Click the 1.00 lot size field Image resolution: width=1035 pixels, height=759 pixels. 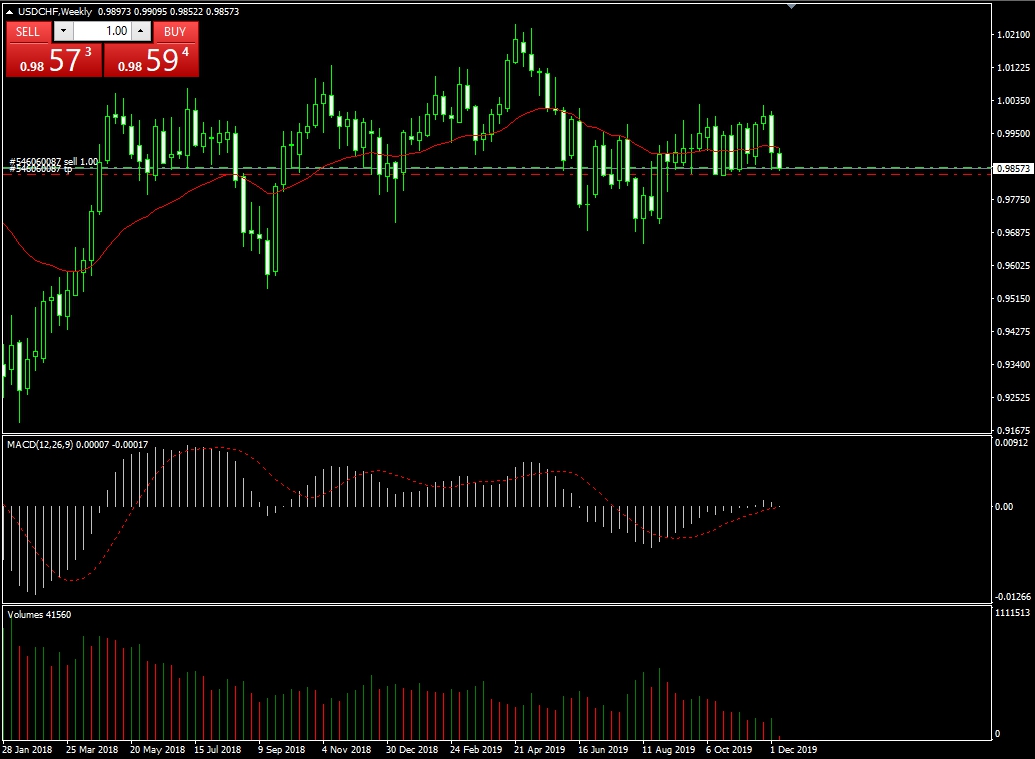(102, 31)
